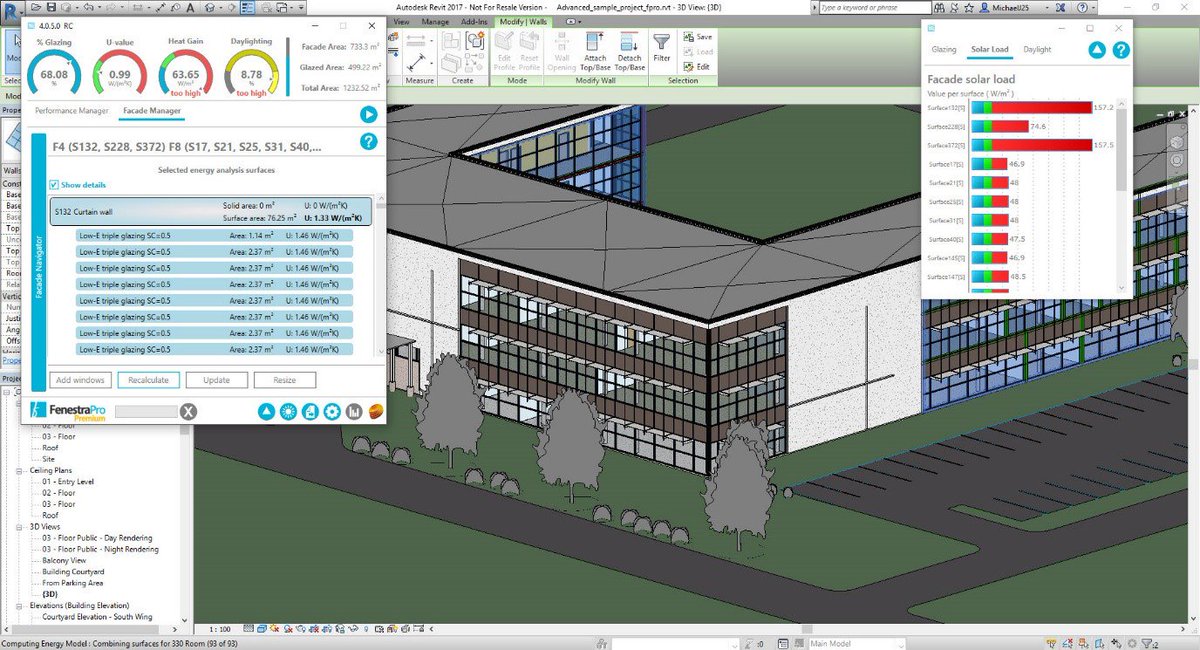Click Edit selection in Selection panel

click(x=697, y=67)
